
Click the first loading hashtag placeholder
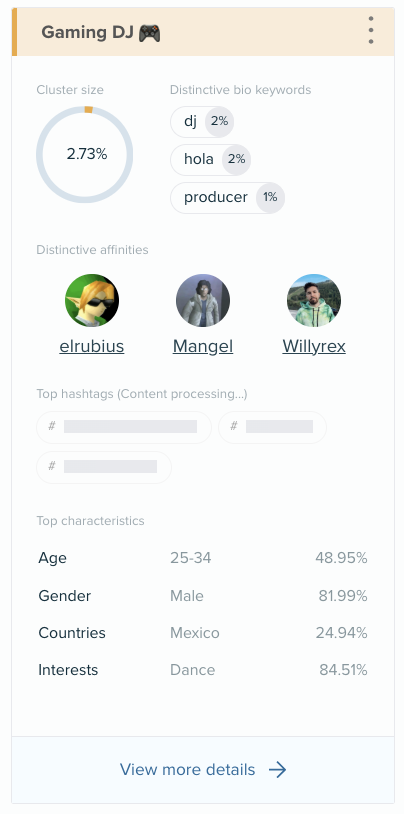tap(124, 427)
